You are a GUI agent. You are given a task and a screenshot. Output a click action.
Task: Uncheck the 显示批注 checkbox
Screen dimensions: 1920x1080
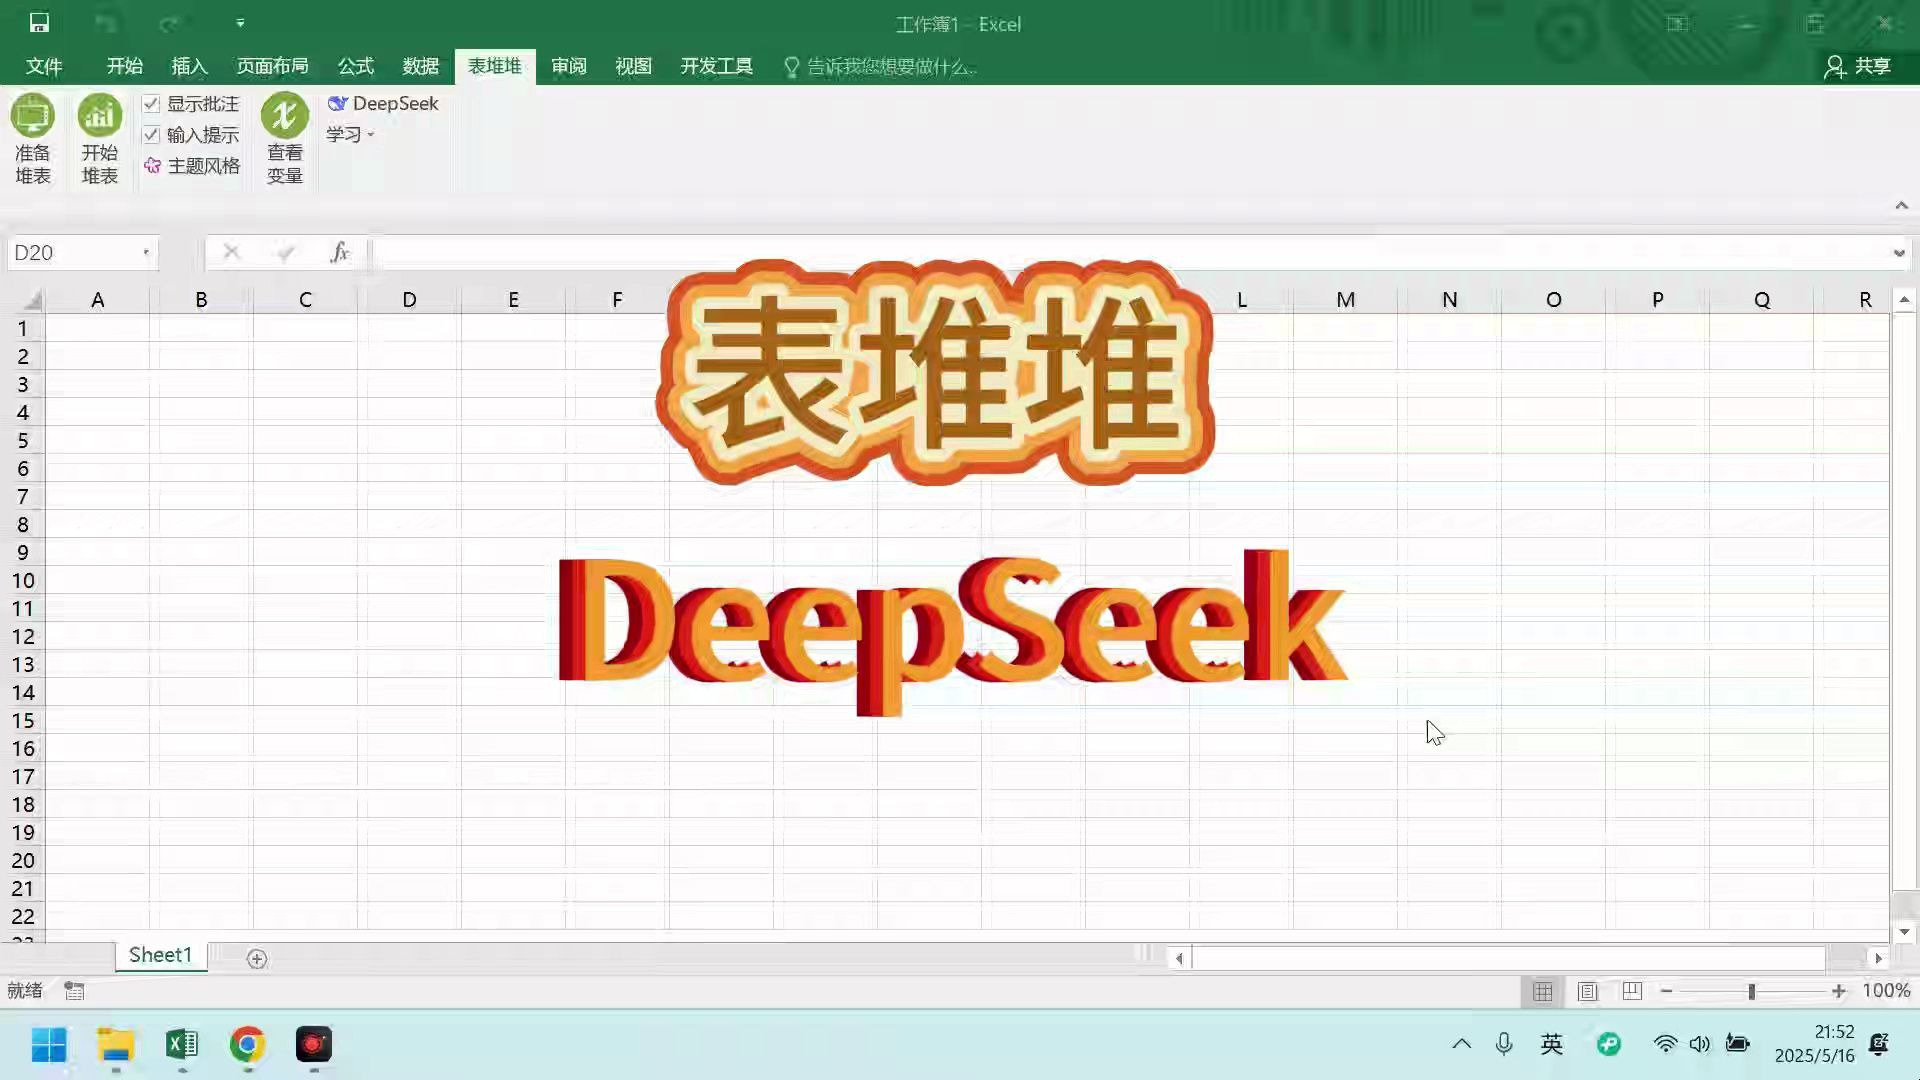(151, 103)
